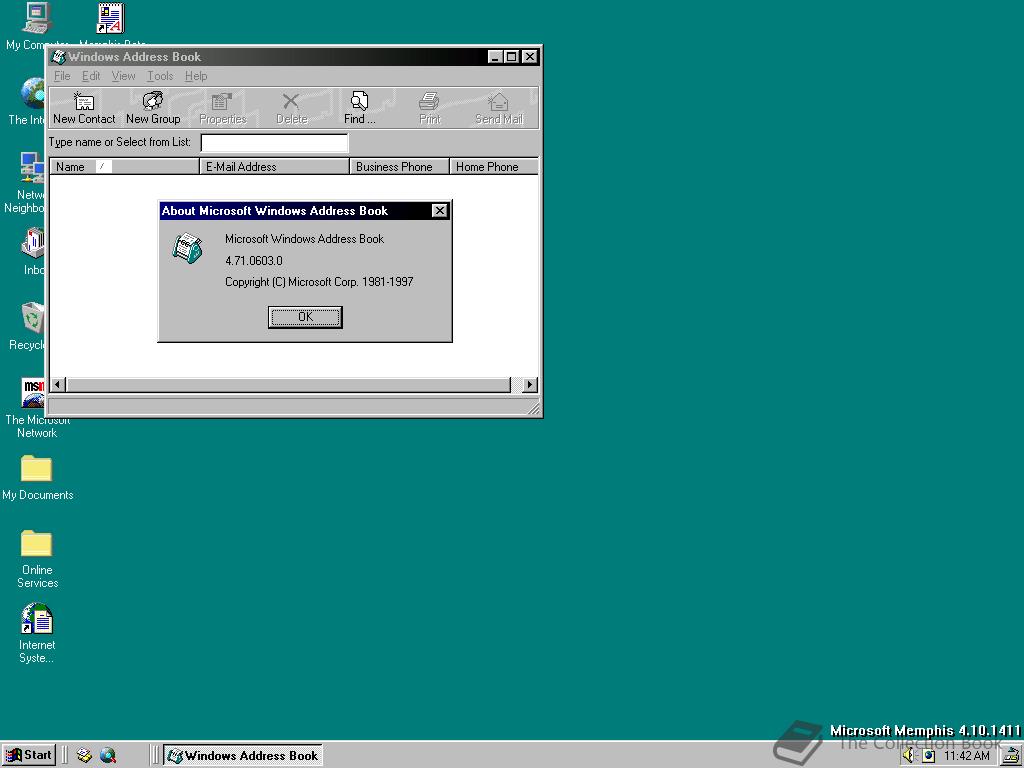Create a New Group from toolbar
This screenshot has height=768, width=1024.
click(153, 108)
